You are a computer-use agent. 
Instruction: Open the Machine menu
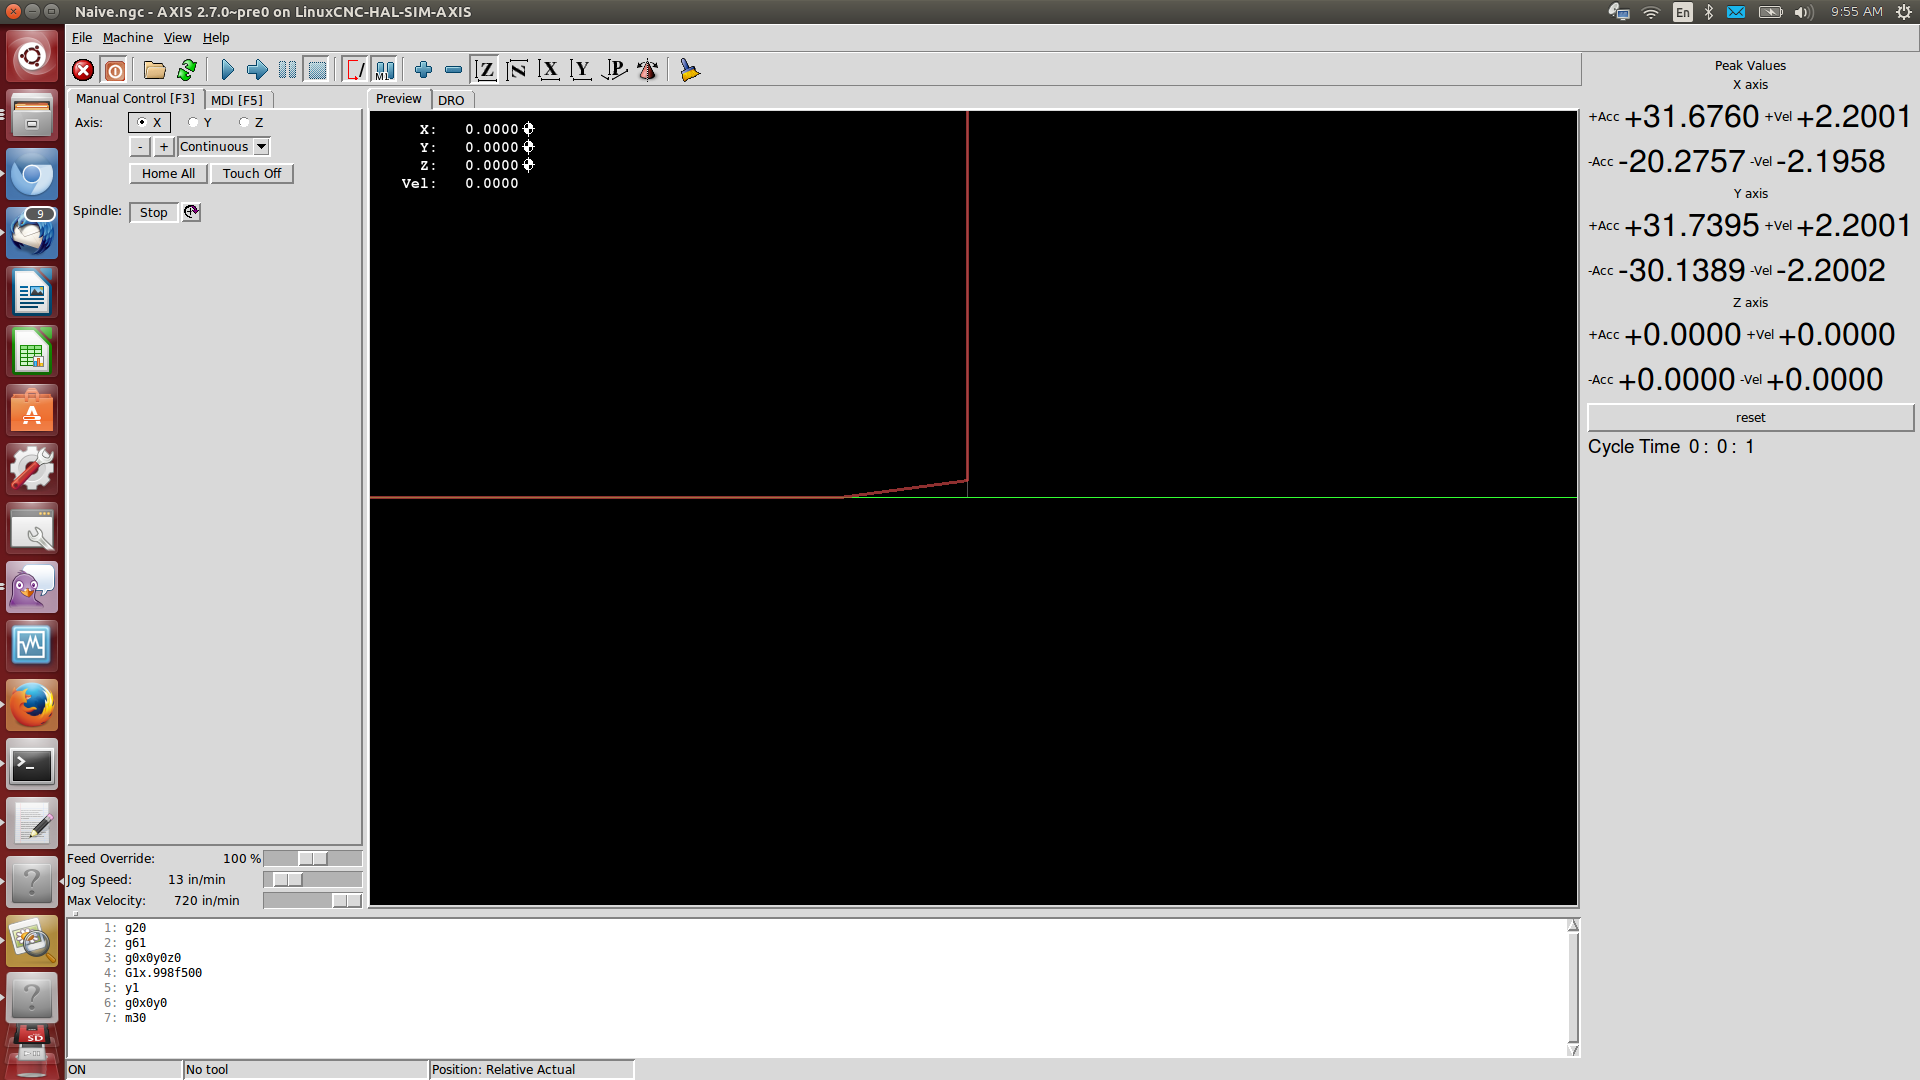tap(128, 38)
